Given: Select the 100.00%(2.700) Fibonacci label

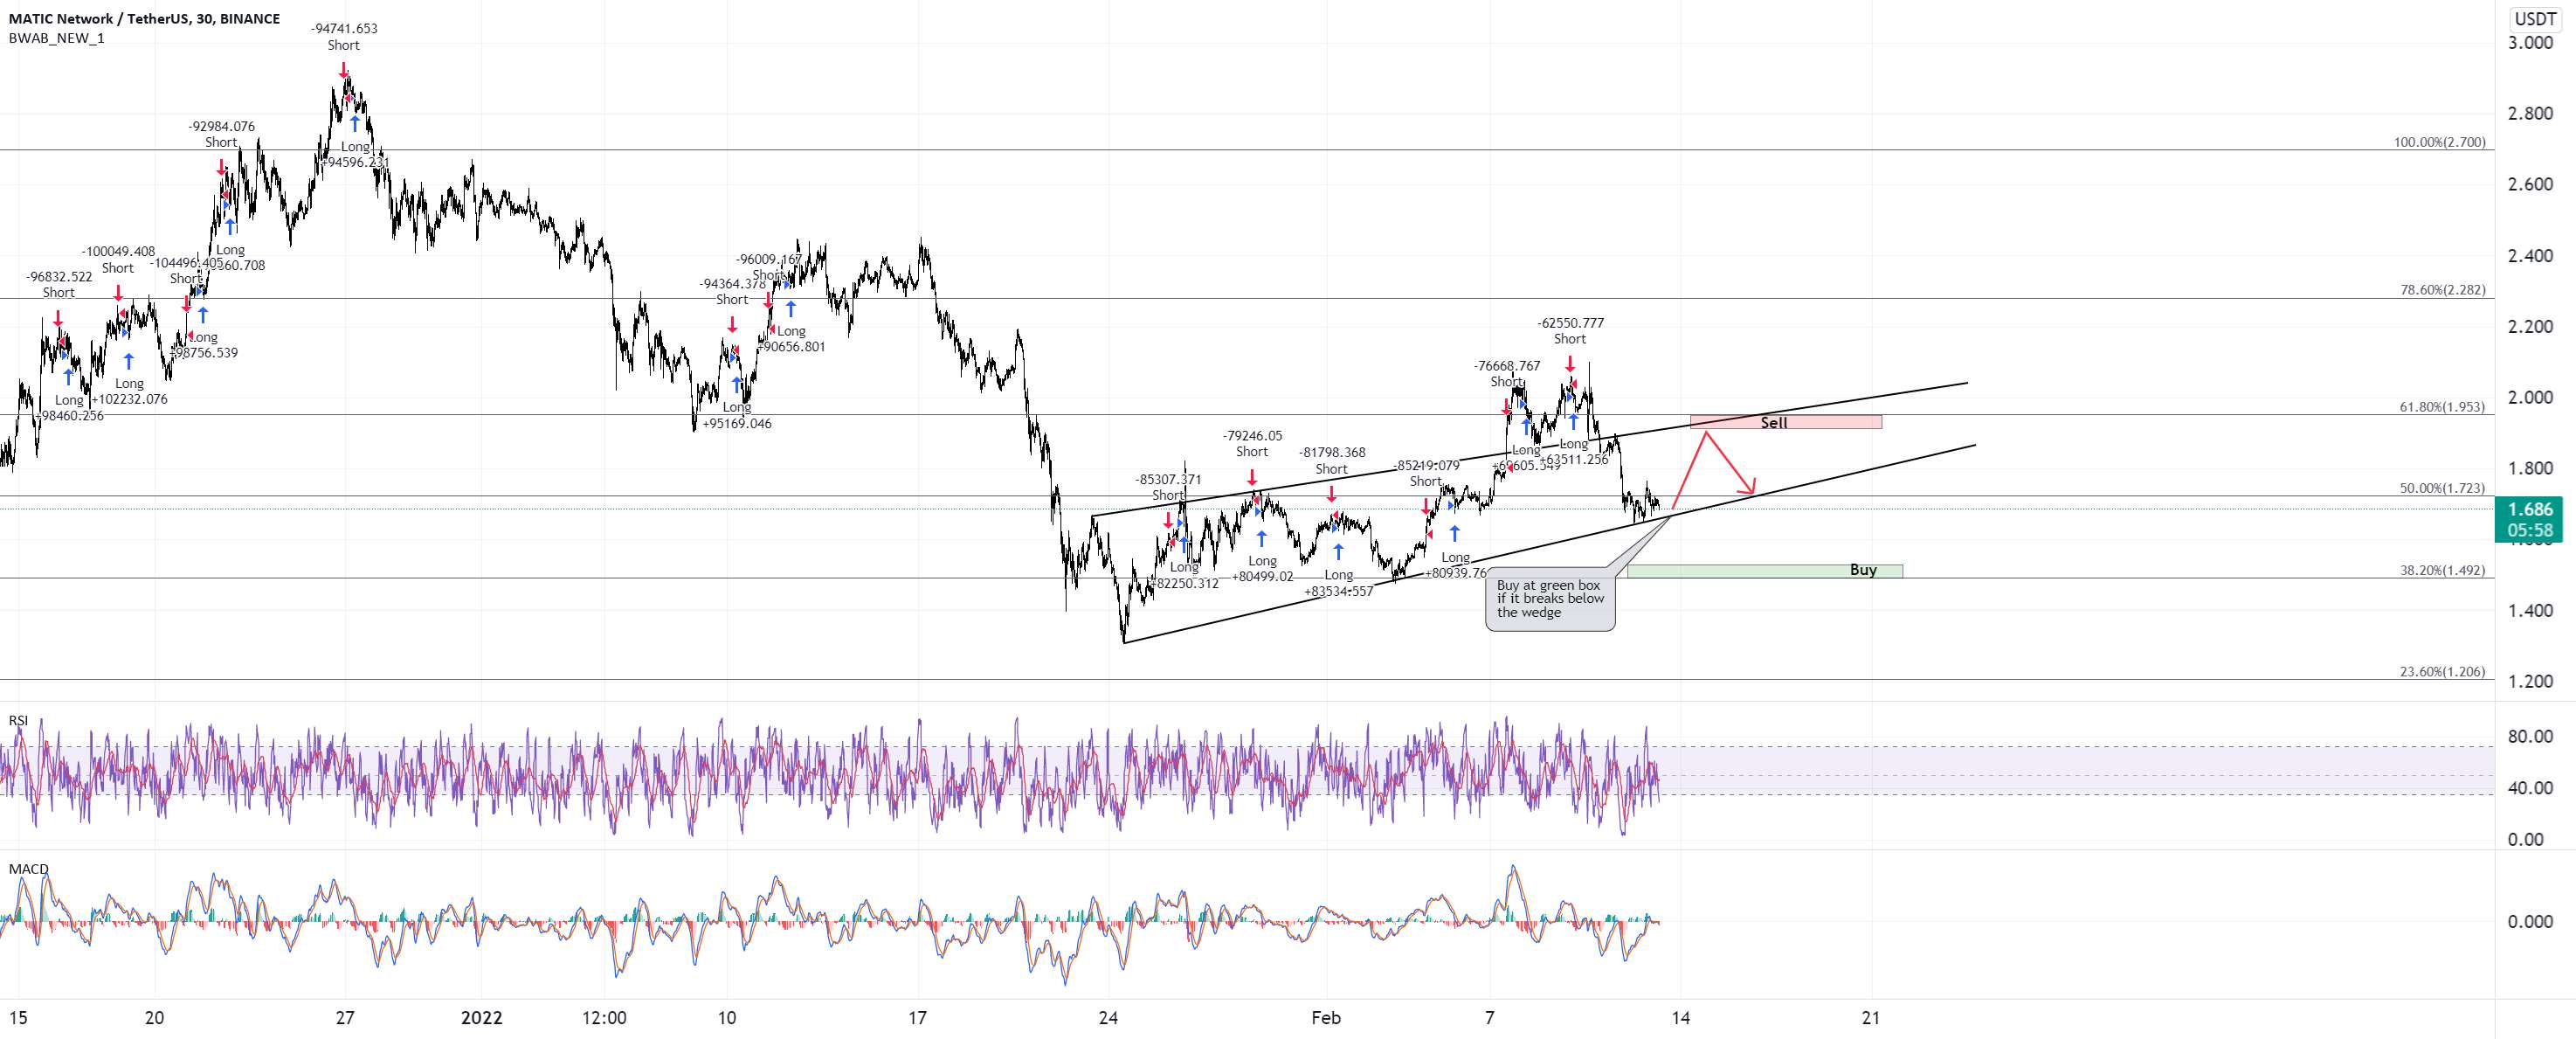Looking at the screenshot, I should tap(2439, 142).
